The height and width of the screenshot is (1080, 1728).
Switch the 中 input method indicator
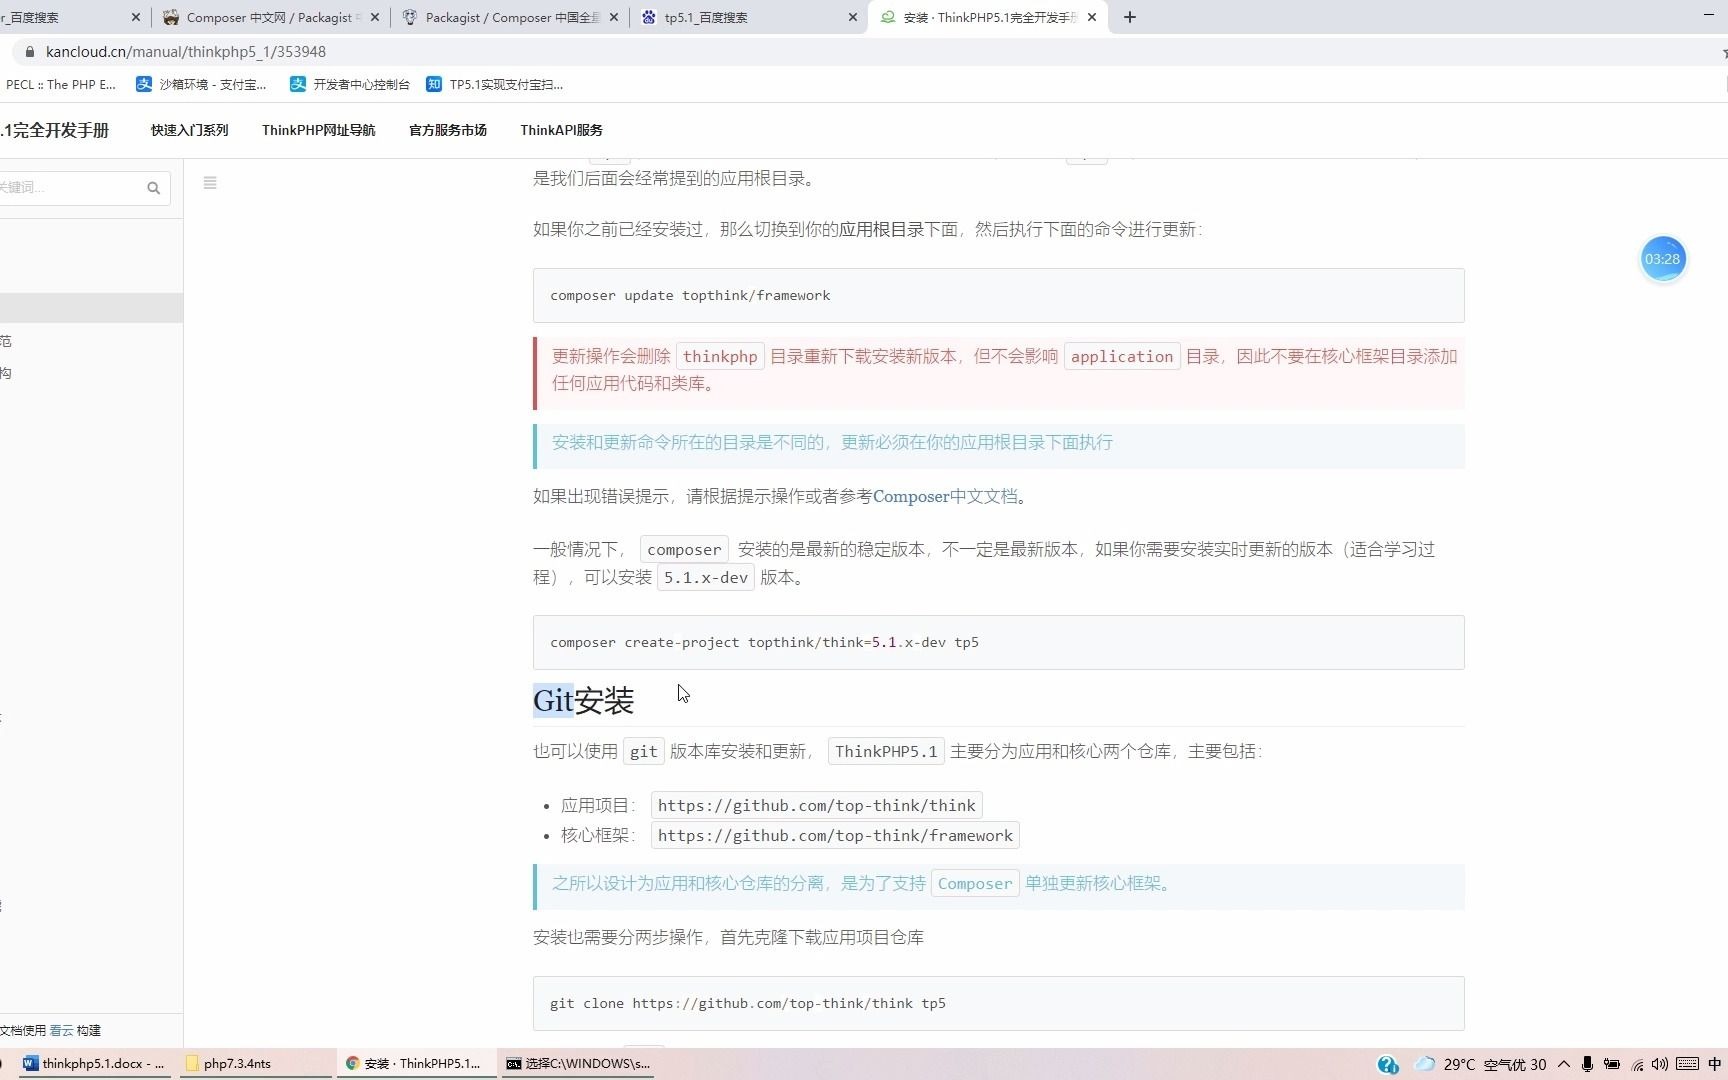[1714, 1064]
